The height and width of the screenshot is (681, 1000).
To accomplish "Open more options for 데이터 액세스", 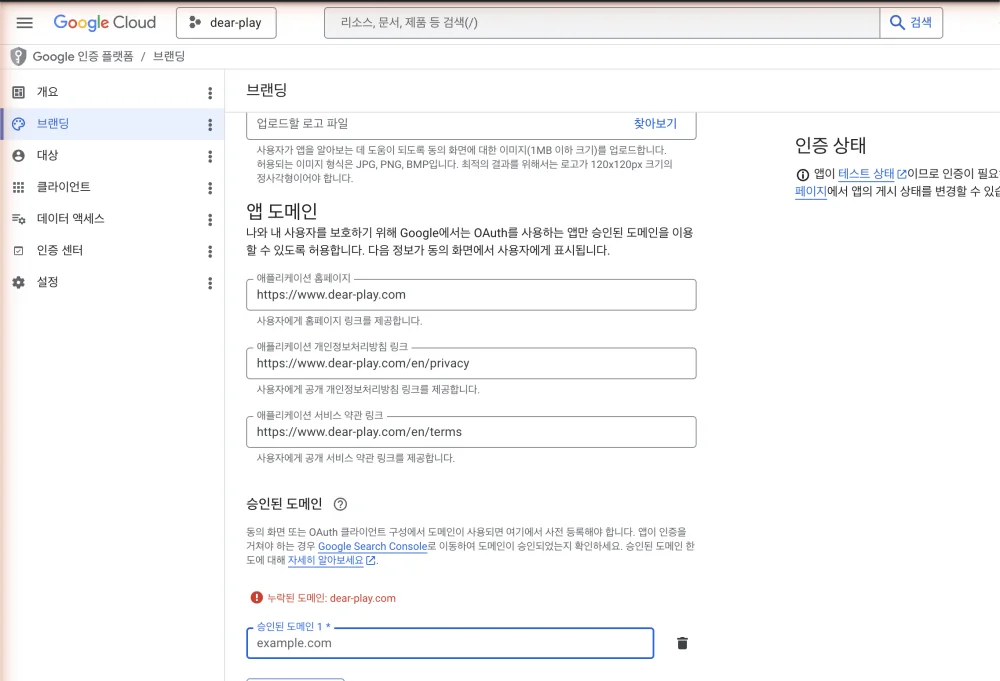I will (210, 219).
